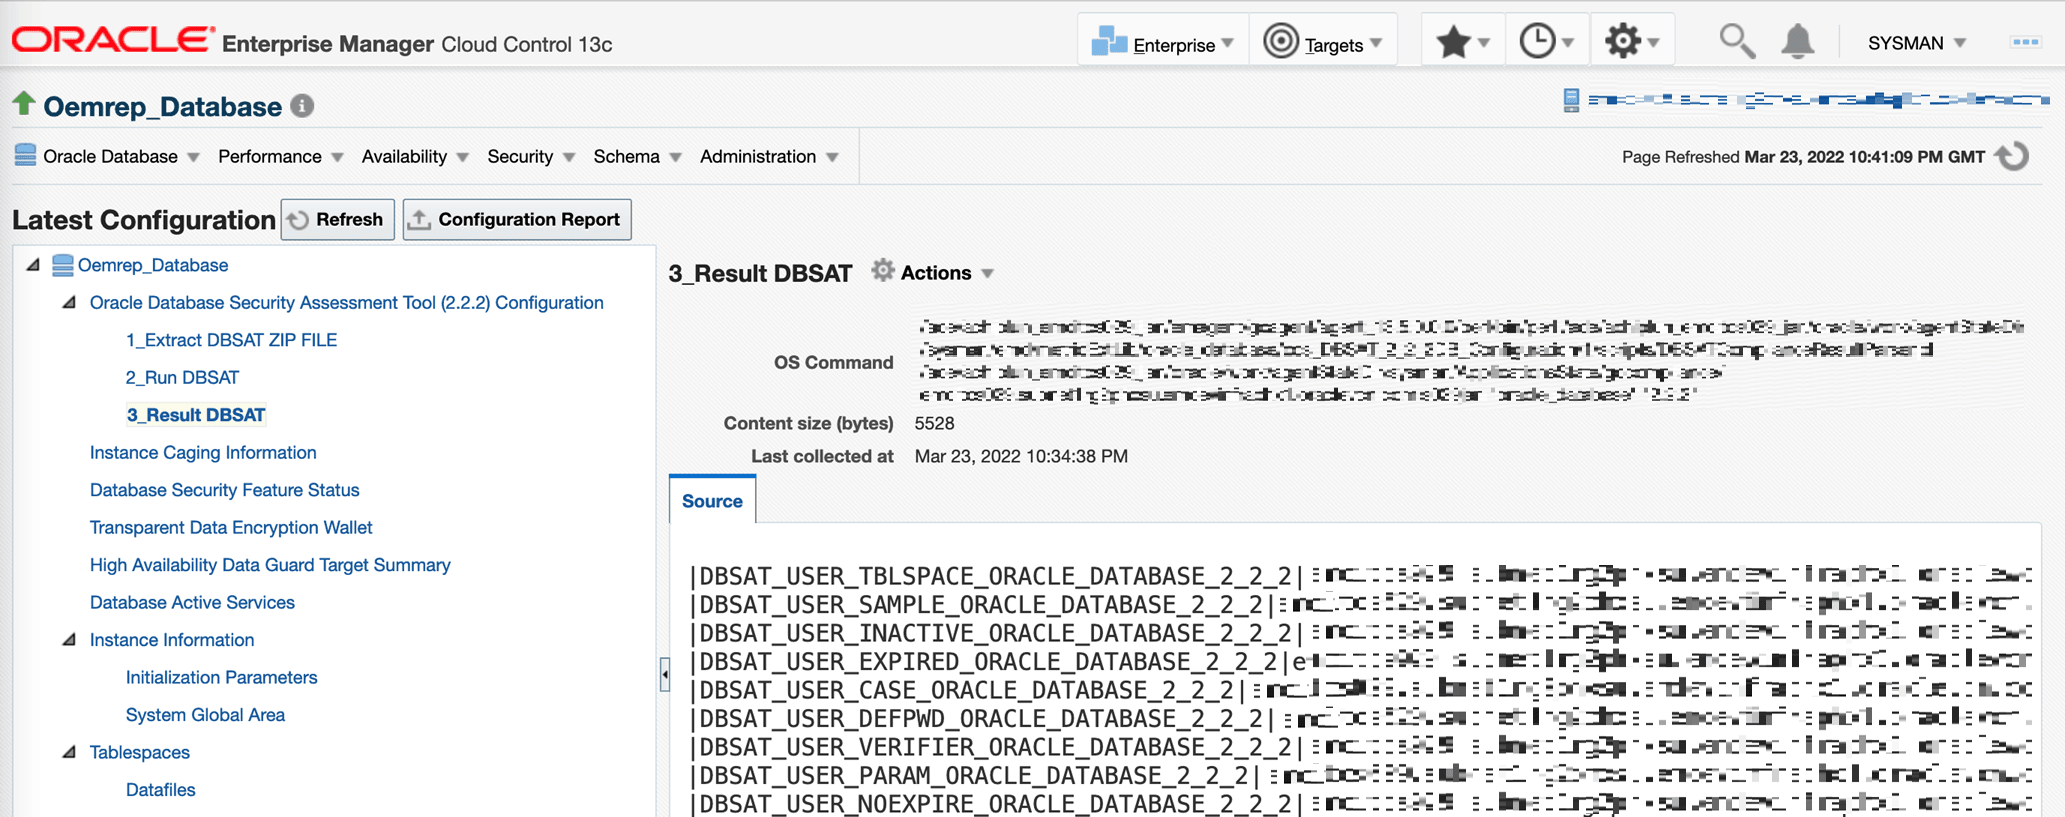2065x817 pixels.
Task: Open the Security menu
Action: (530, 157)
